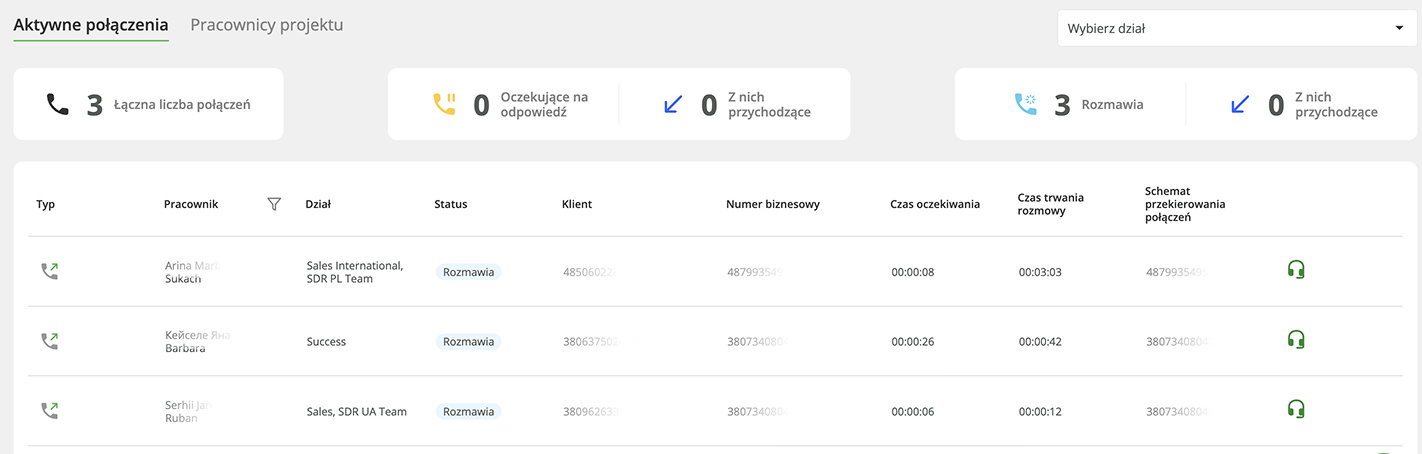Click the Pracownik column header
This screenshot has width=1422, height=454.
[191, 204]
